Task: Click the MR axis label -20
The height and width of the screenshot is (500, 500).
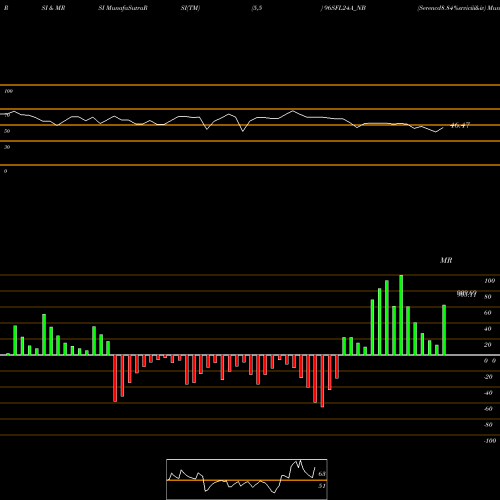Action: coord(488,377)
